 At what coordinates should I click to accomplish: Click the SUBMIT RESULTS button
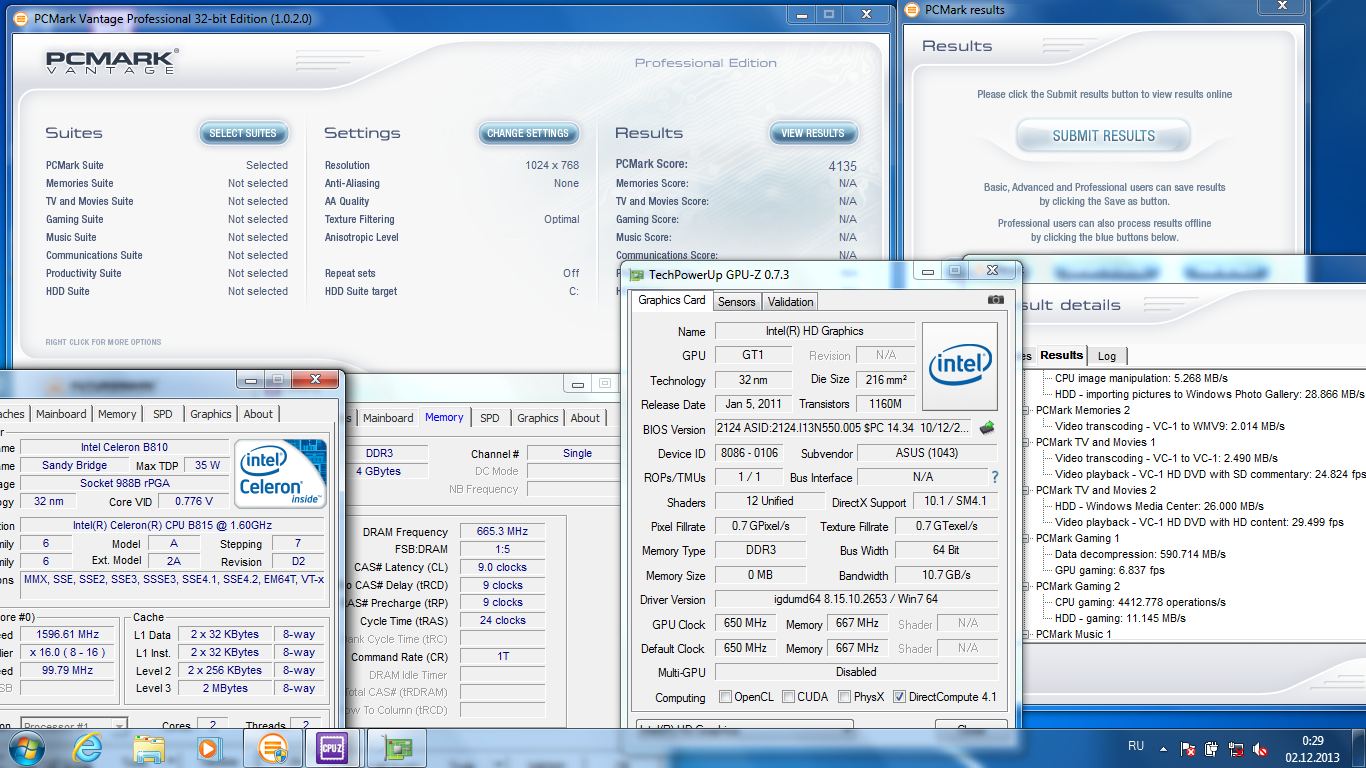(1103, 136)
